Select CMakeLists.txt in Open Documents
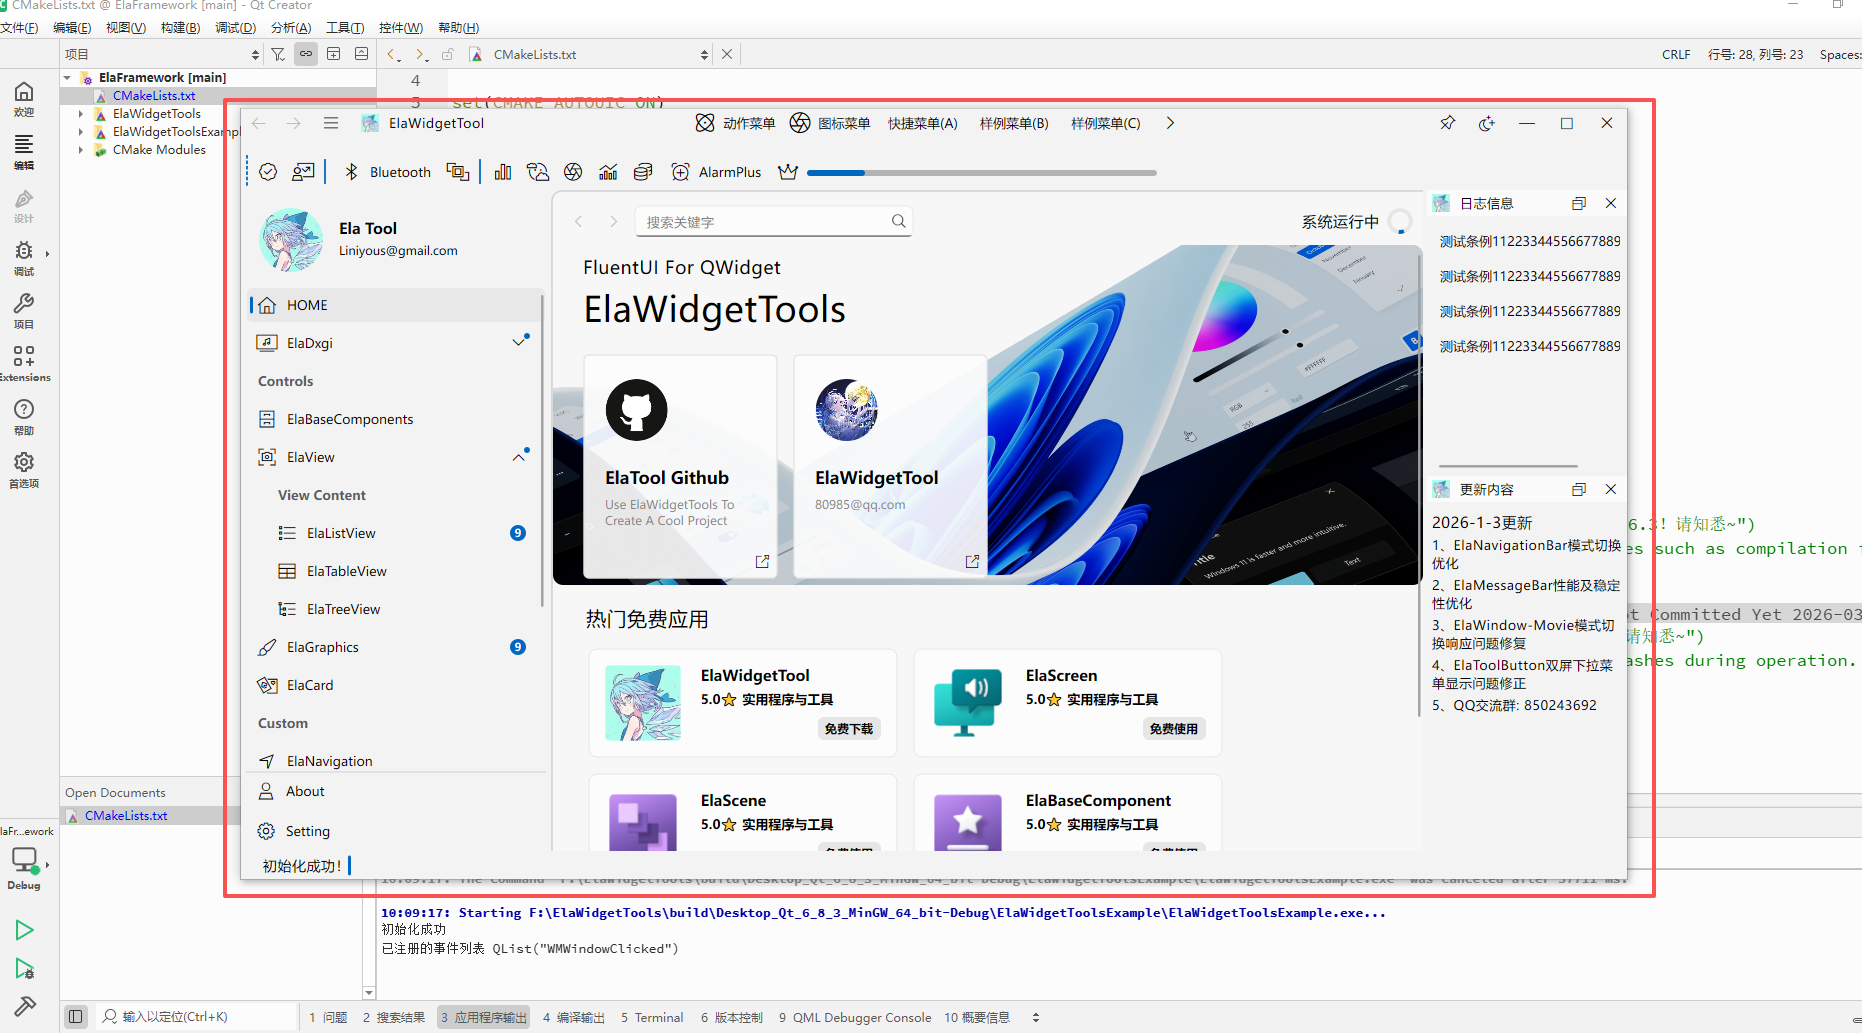The width and height of the screenshot is (1862, 1033). [x=126, y=816]
